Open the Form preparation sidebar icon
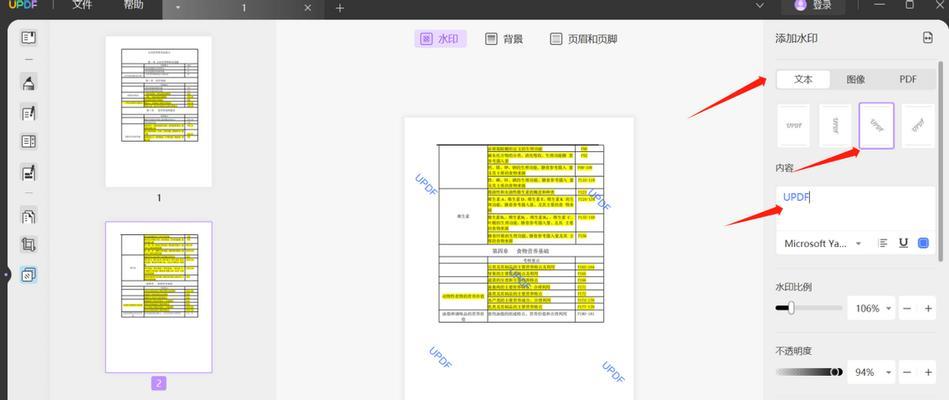The width and height of the screenshot is (949, 400). click(x=28, y=142)
